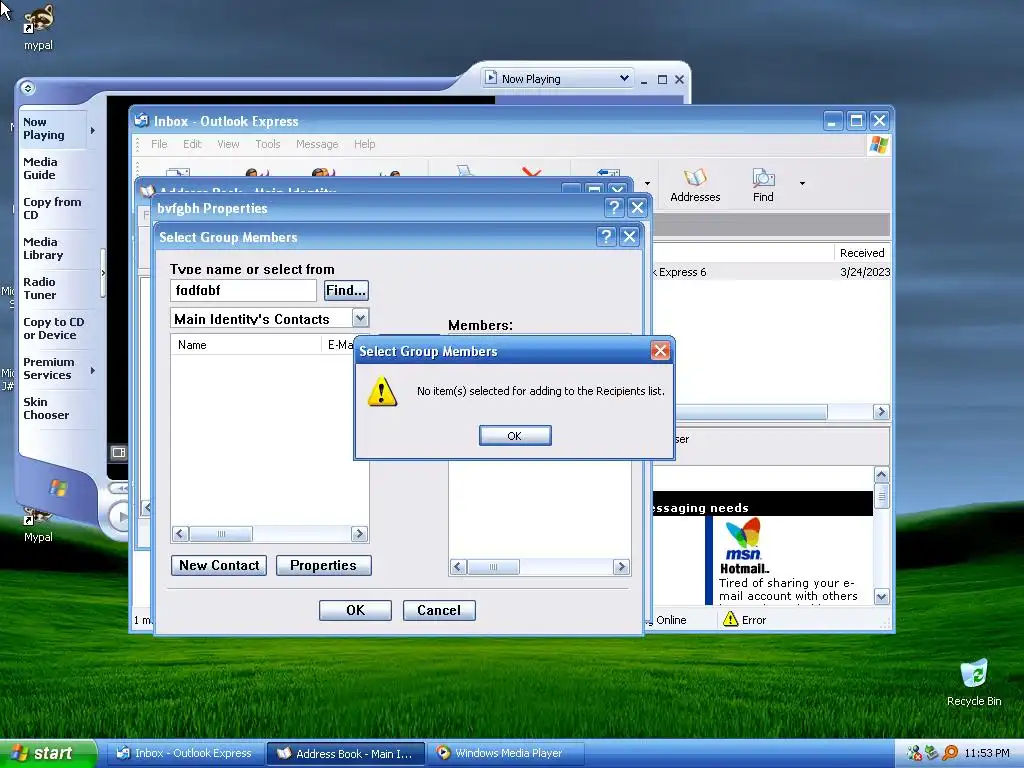Viewport: 1024px width, 768px height.
Task: Expand Now Playing arrow in Media Player sidebar
Action: 93,130
